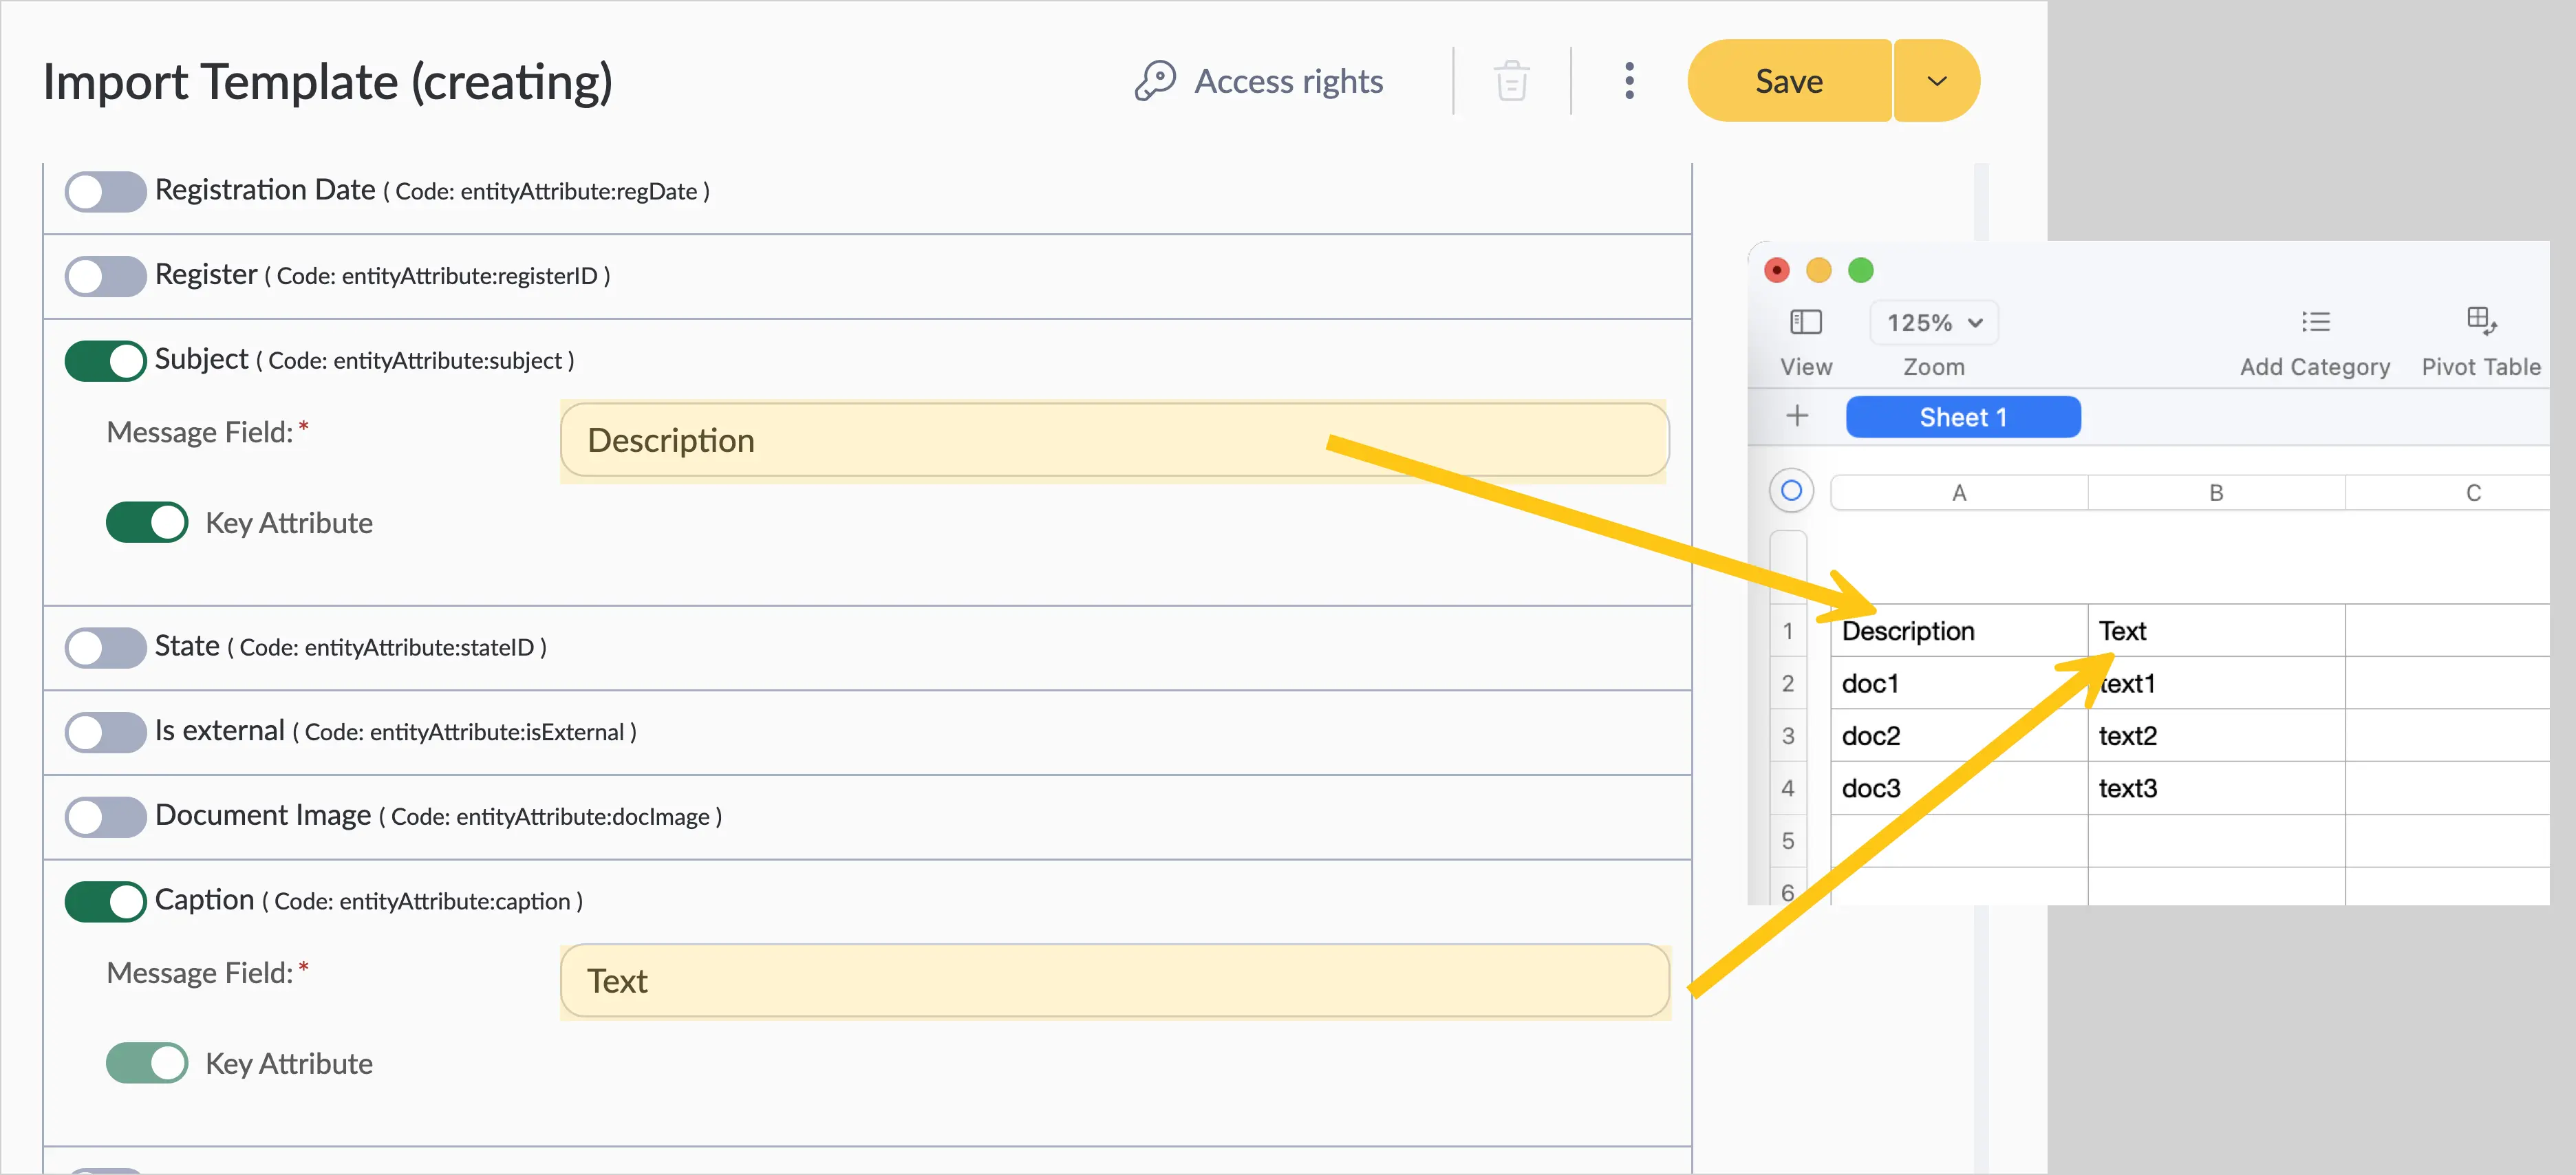Select row 4 header in spreadsheet
The width and height of the screenshot is (2576, 1175).
point(1788,788)
